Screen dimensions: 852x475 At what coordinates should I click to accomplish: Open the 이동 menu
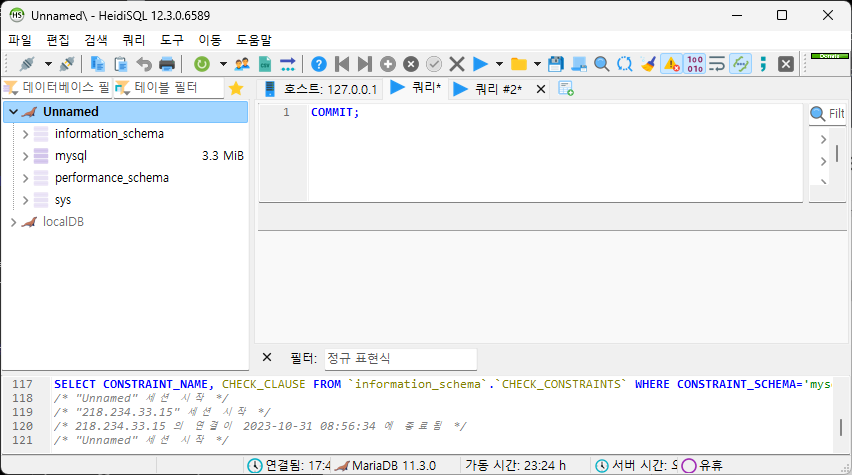[210, 40]
